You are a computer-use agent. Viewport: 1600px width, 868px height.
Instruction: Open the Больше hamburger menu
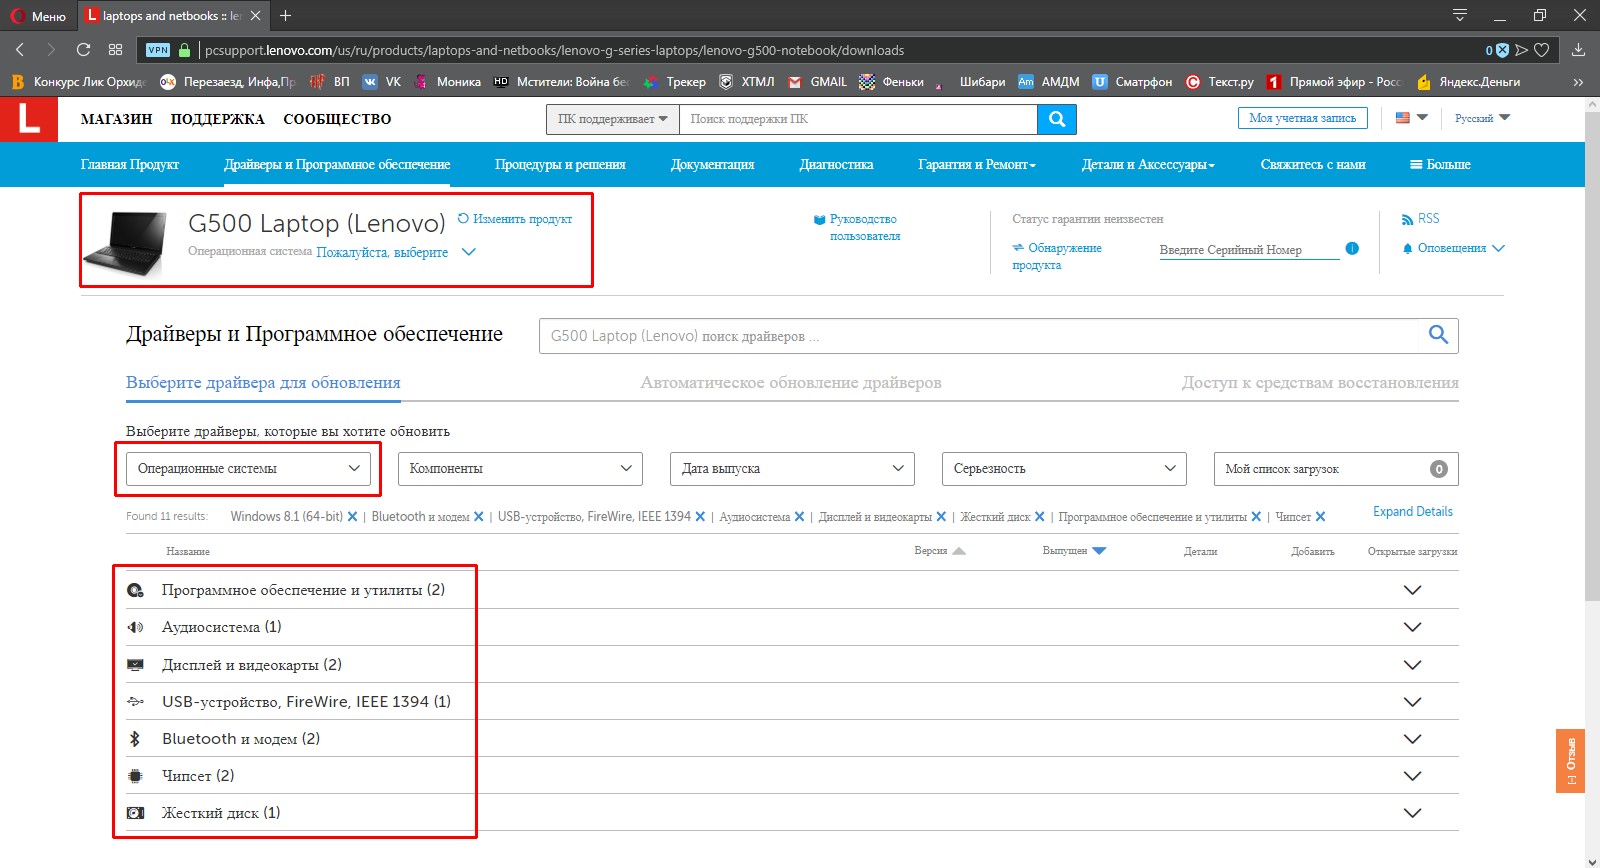pos(1440,164)
